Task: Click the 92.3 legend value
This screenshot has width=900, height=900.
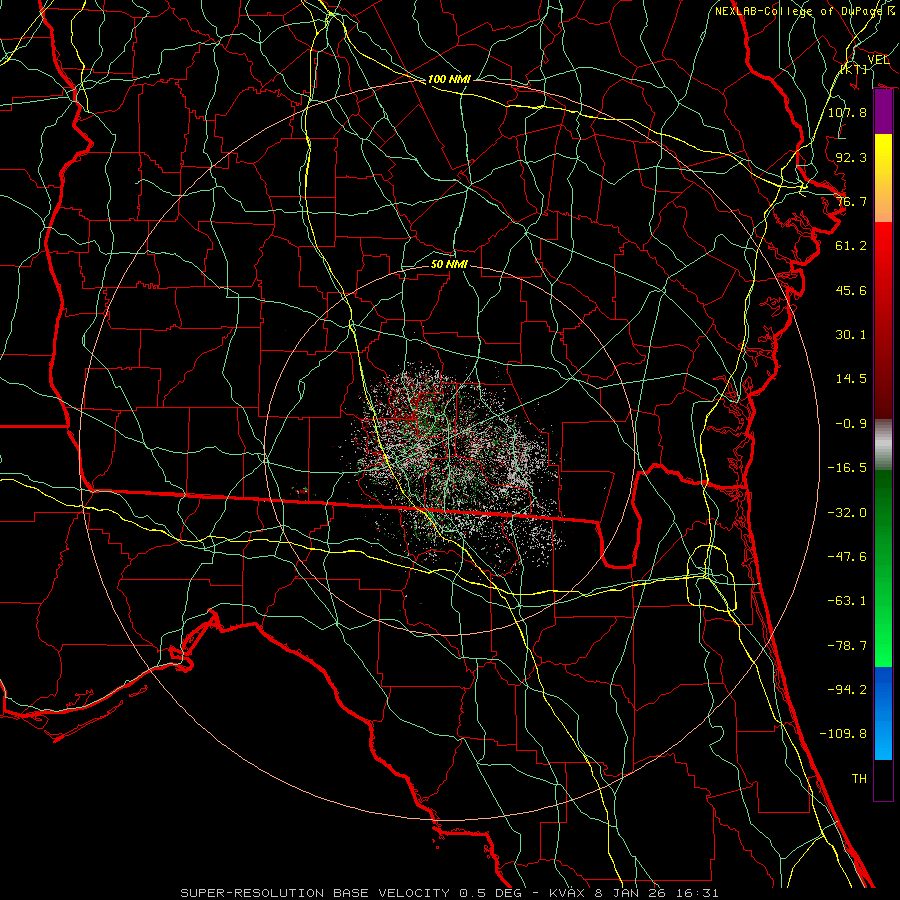Action: coord(851,157)
